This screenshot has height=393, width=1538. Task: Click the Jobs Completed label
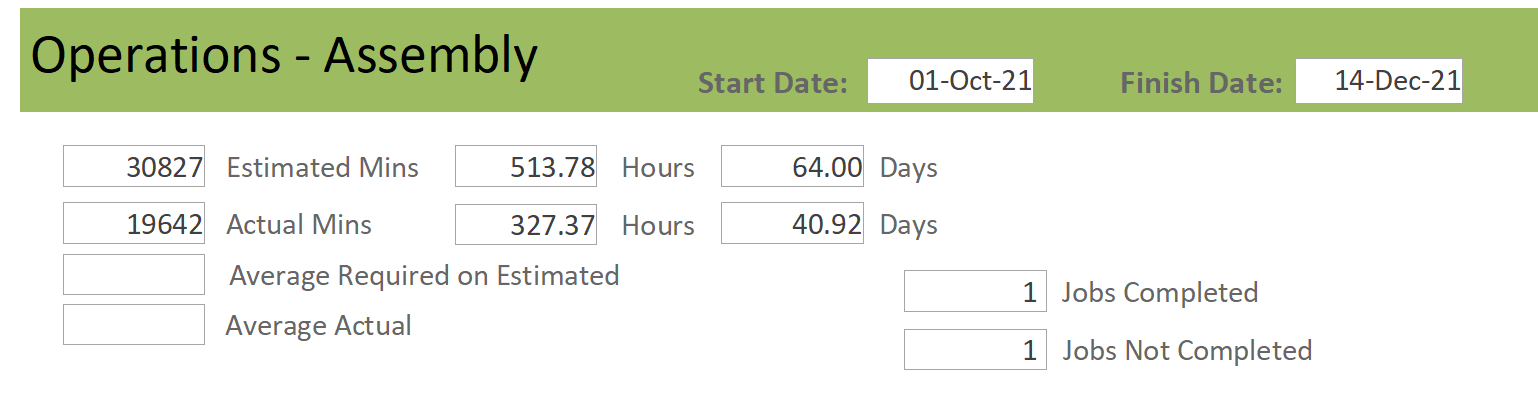click(1160, 292)
